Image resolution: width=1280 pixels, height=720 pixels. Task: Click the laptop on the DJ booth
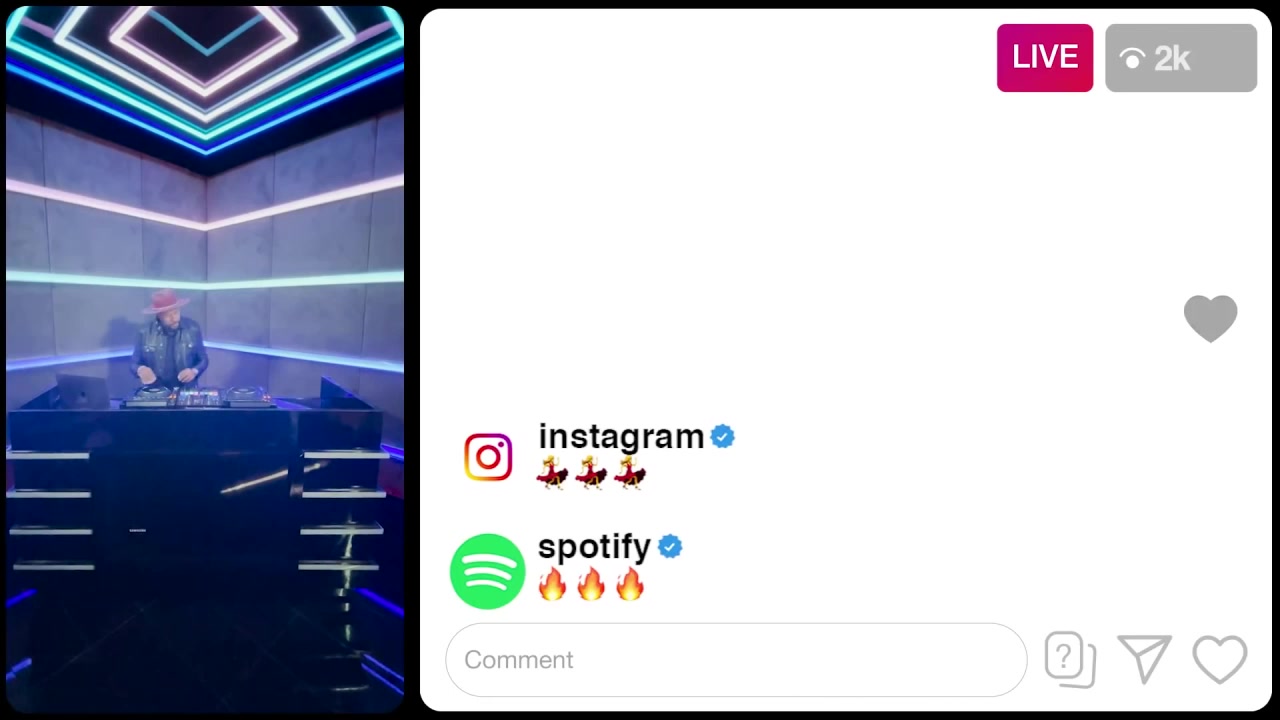84,391
